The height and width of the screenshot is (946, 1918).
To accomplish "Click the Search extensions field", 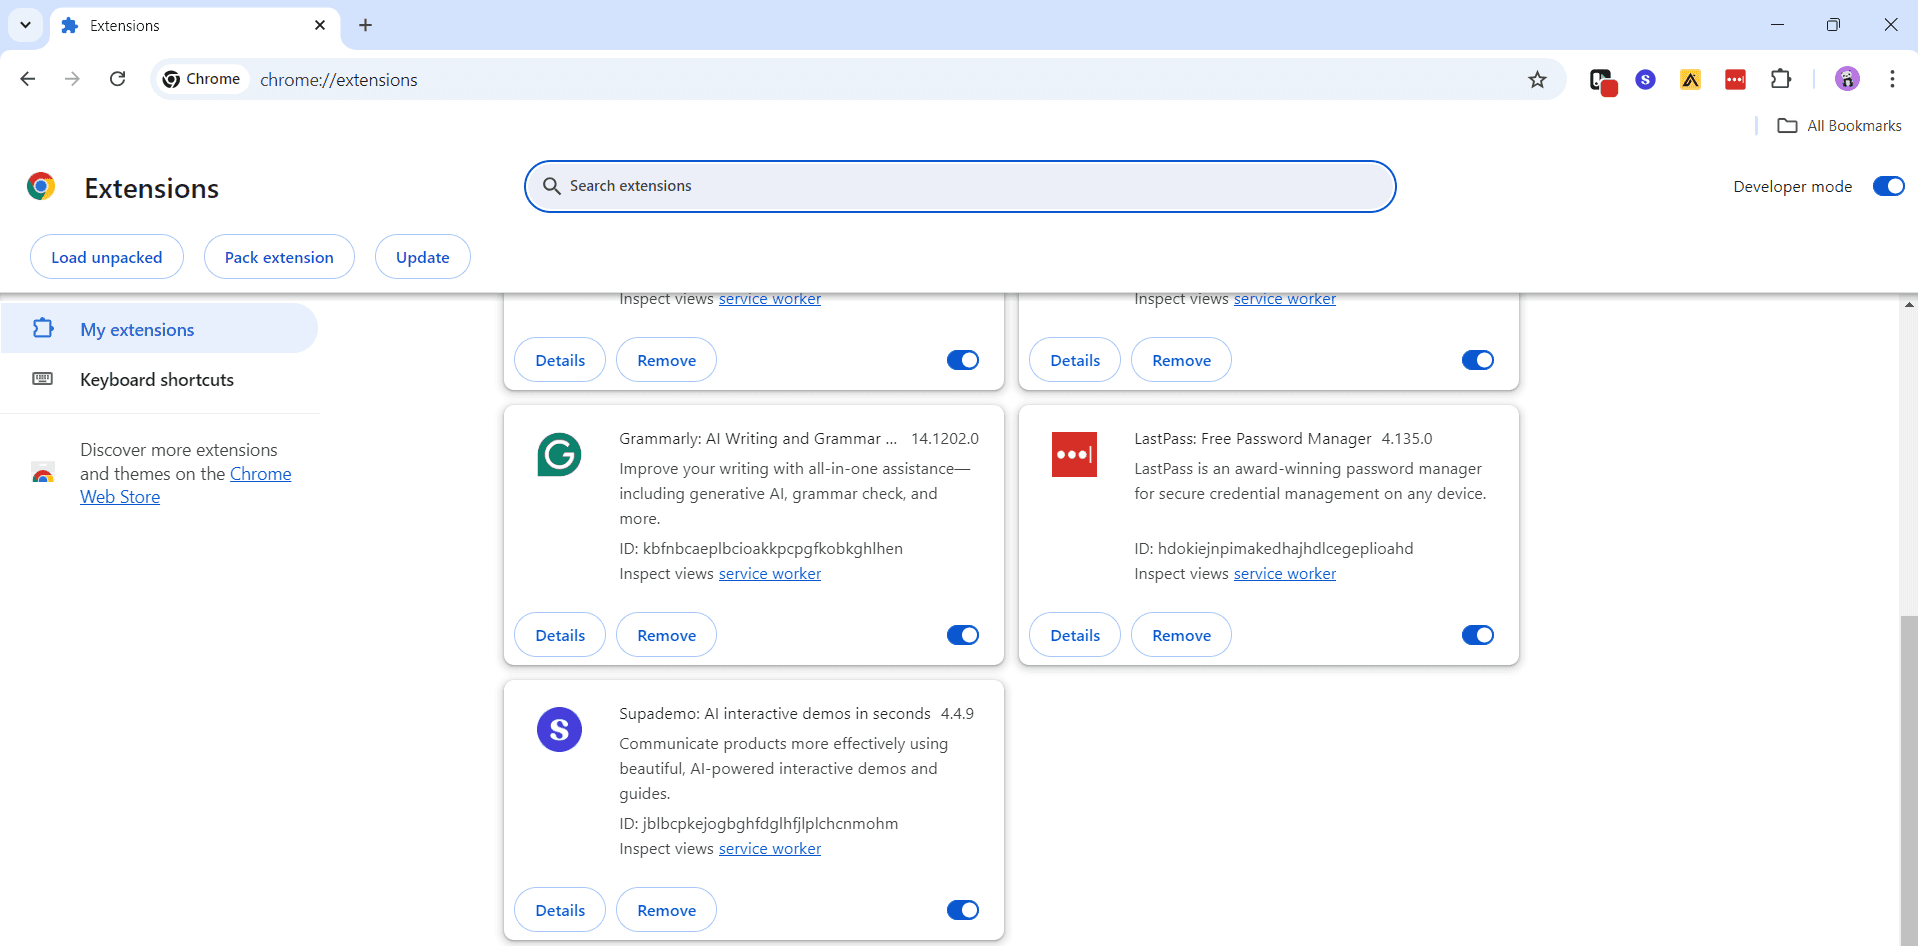I will [x=960, y=187].
